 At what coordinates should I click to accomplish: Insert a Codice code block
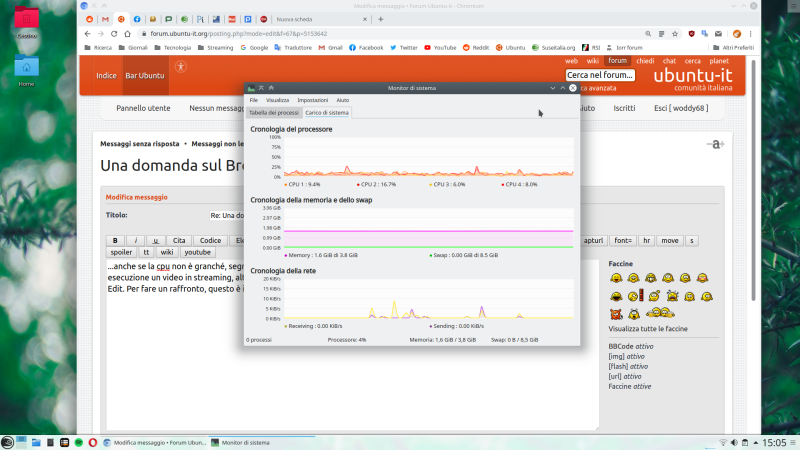point(210,240)
